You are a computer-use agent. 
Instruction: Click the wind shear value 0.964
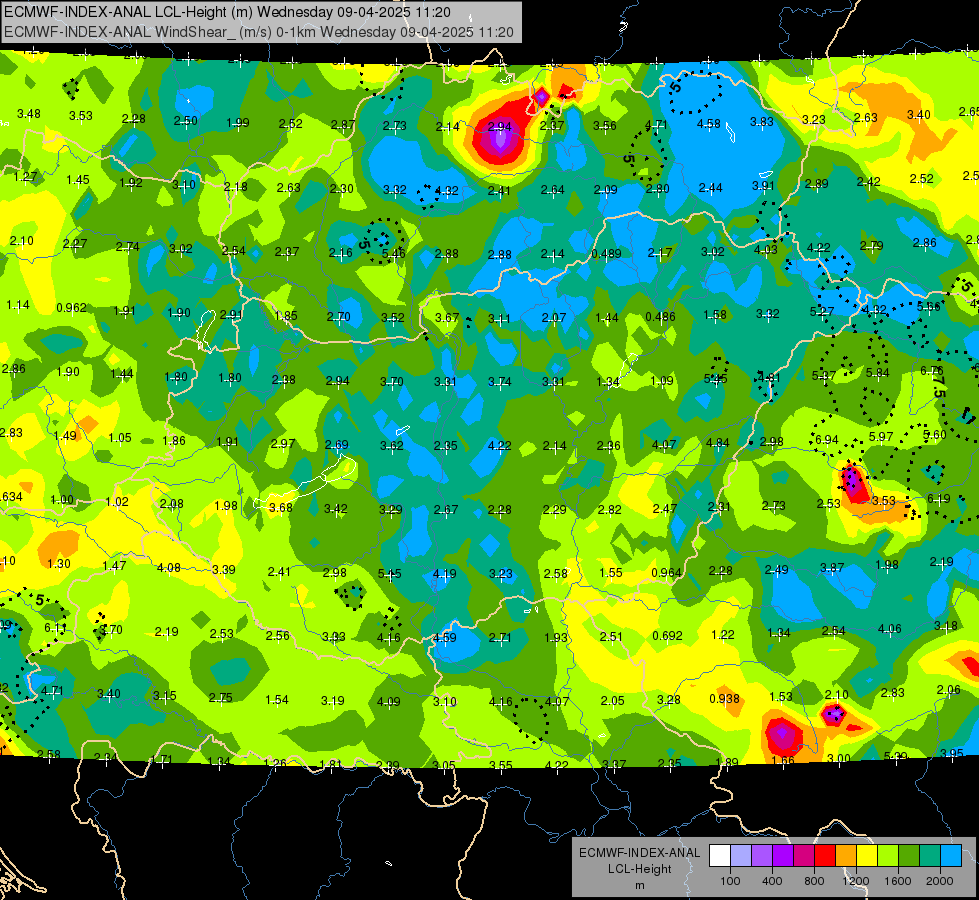click(x=666, y=573)
